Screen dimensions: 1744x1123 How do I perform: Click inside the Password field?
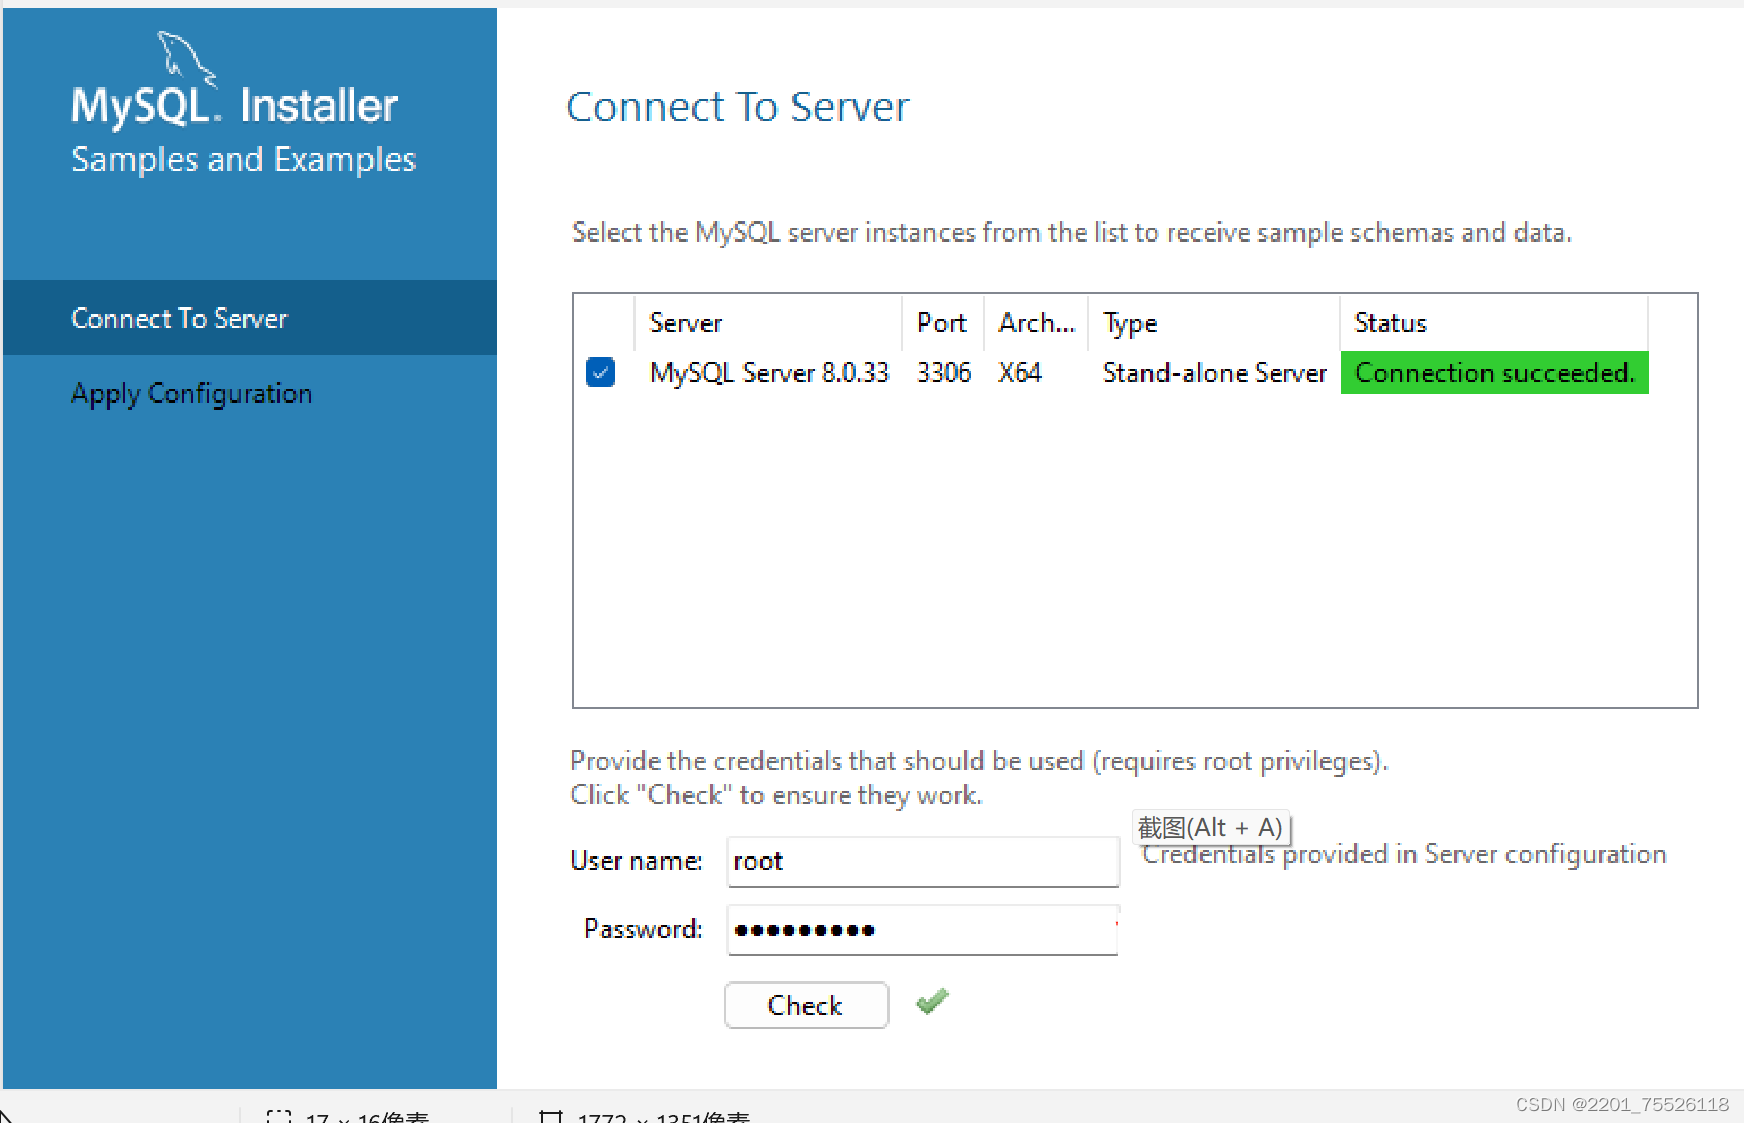coord(921,929)
